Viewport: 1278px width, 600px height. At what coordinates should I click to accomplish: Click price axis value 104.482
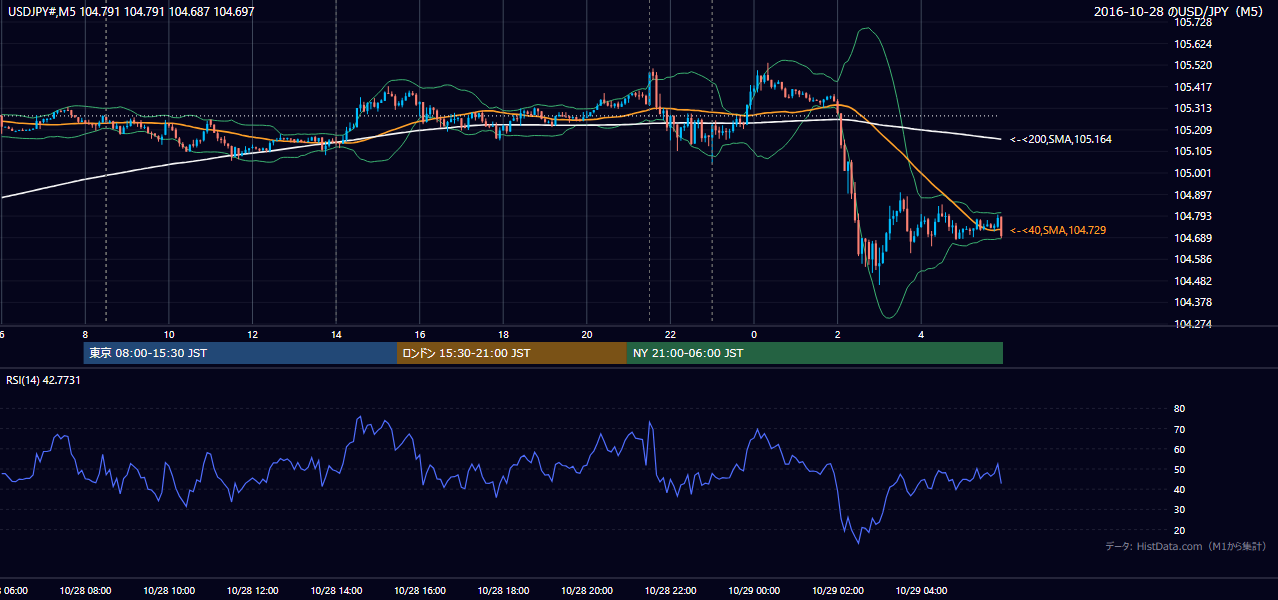(1192, 281)
